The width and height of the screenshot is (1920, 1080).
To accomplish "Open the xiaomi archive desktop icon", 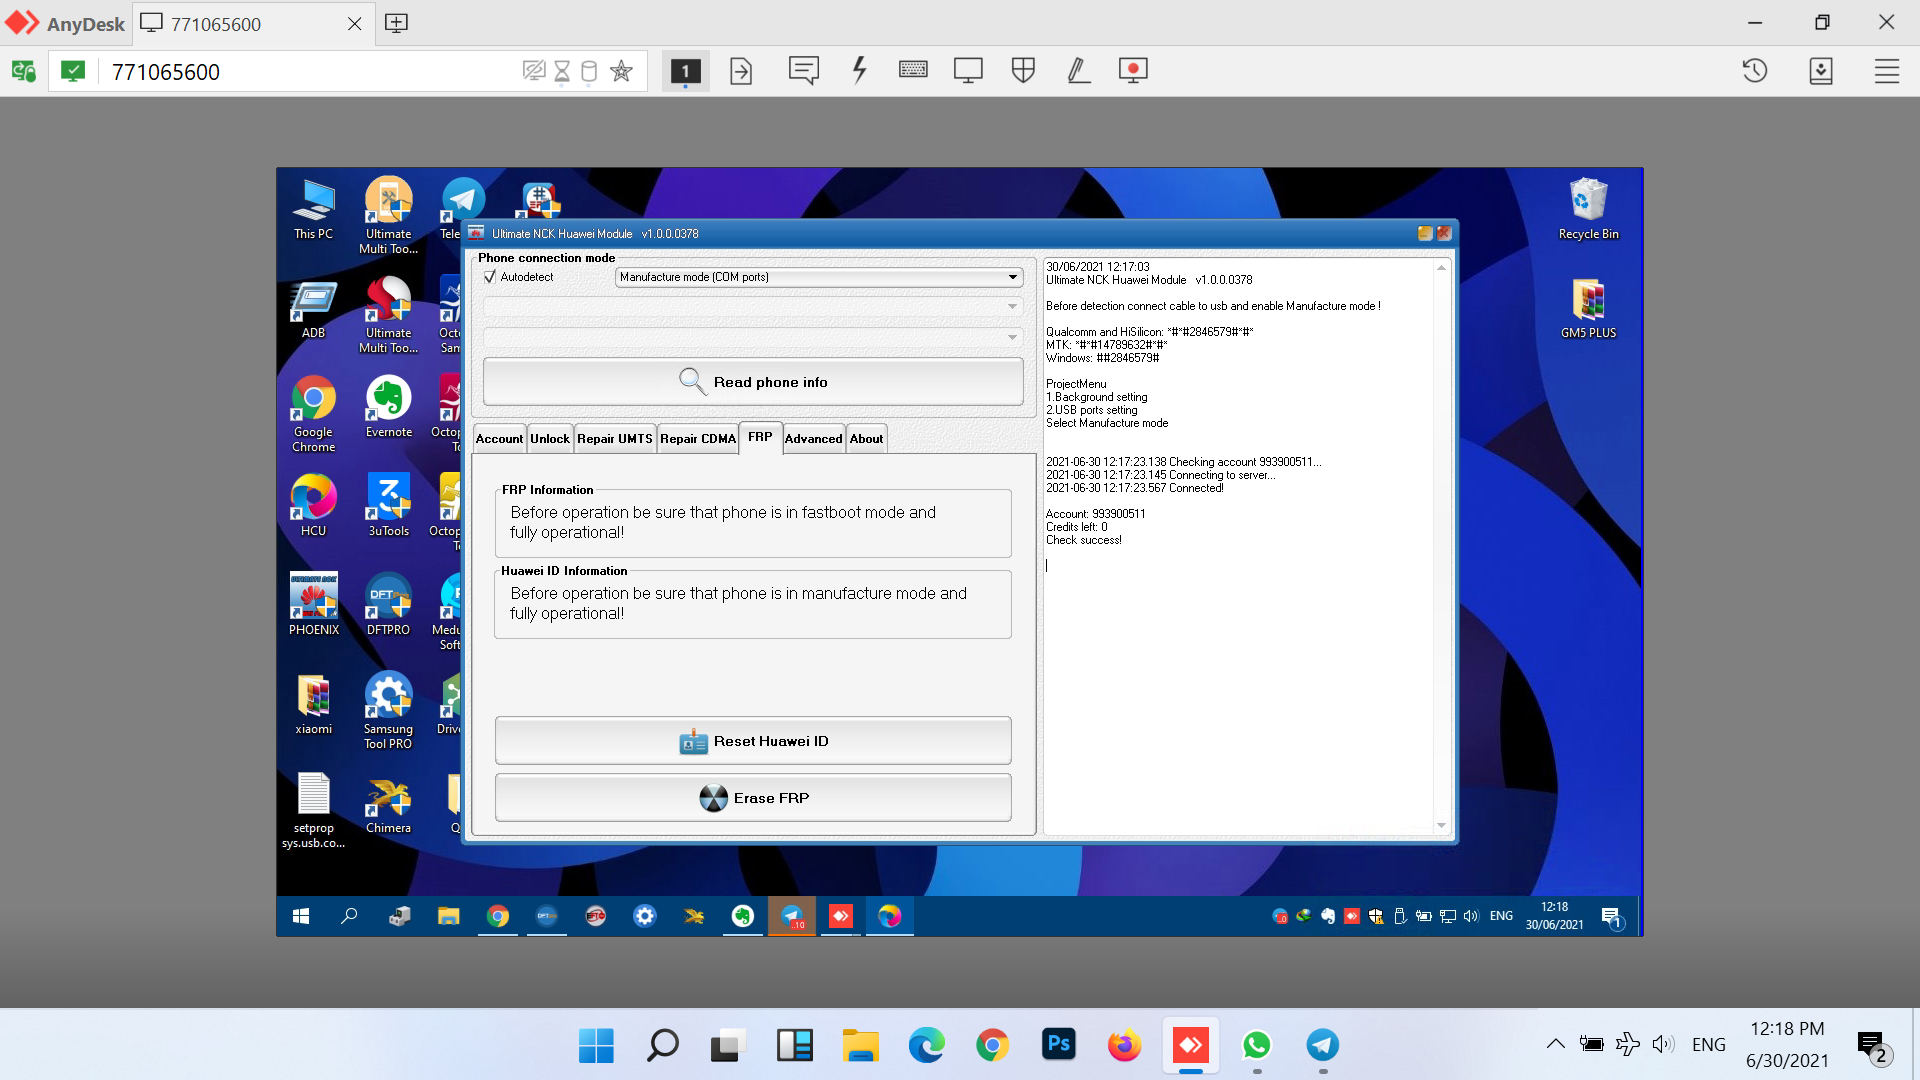I will click(x=313, y=704).
